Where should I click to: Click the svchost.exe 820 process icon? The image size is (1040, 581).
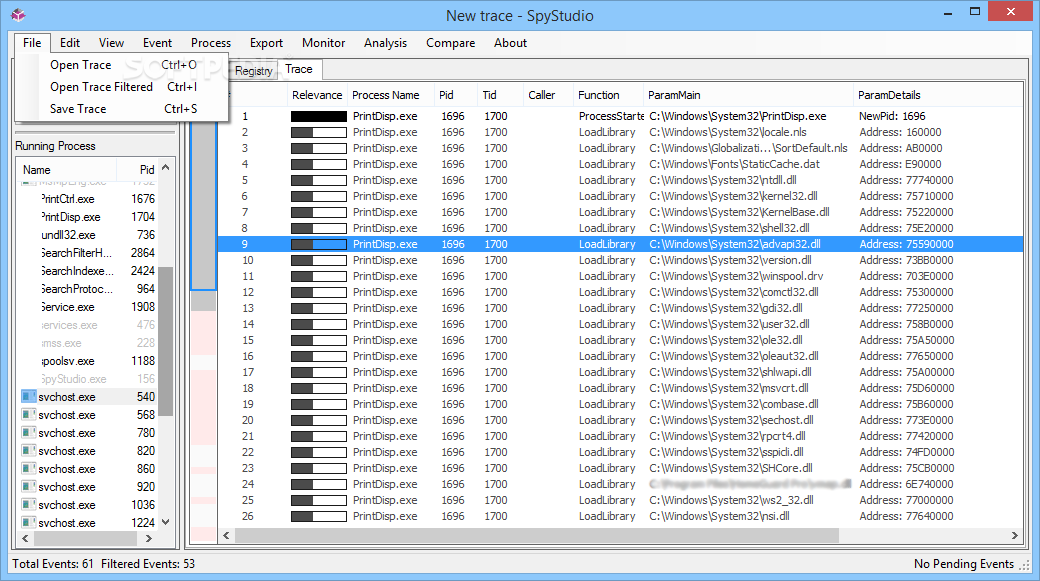29,450
